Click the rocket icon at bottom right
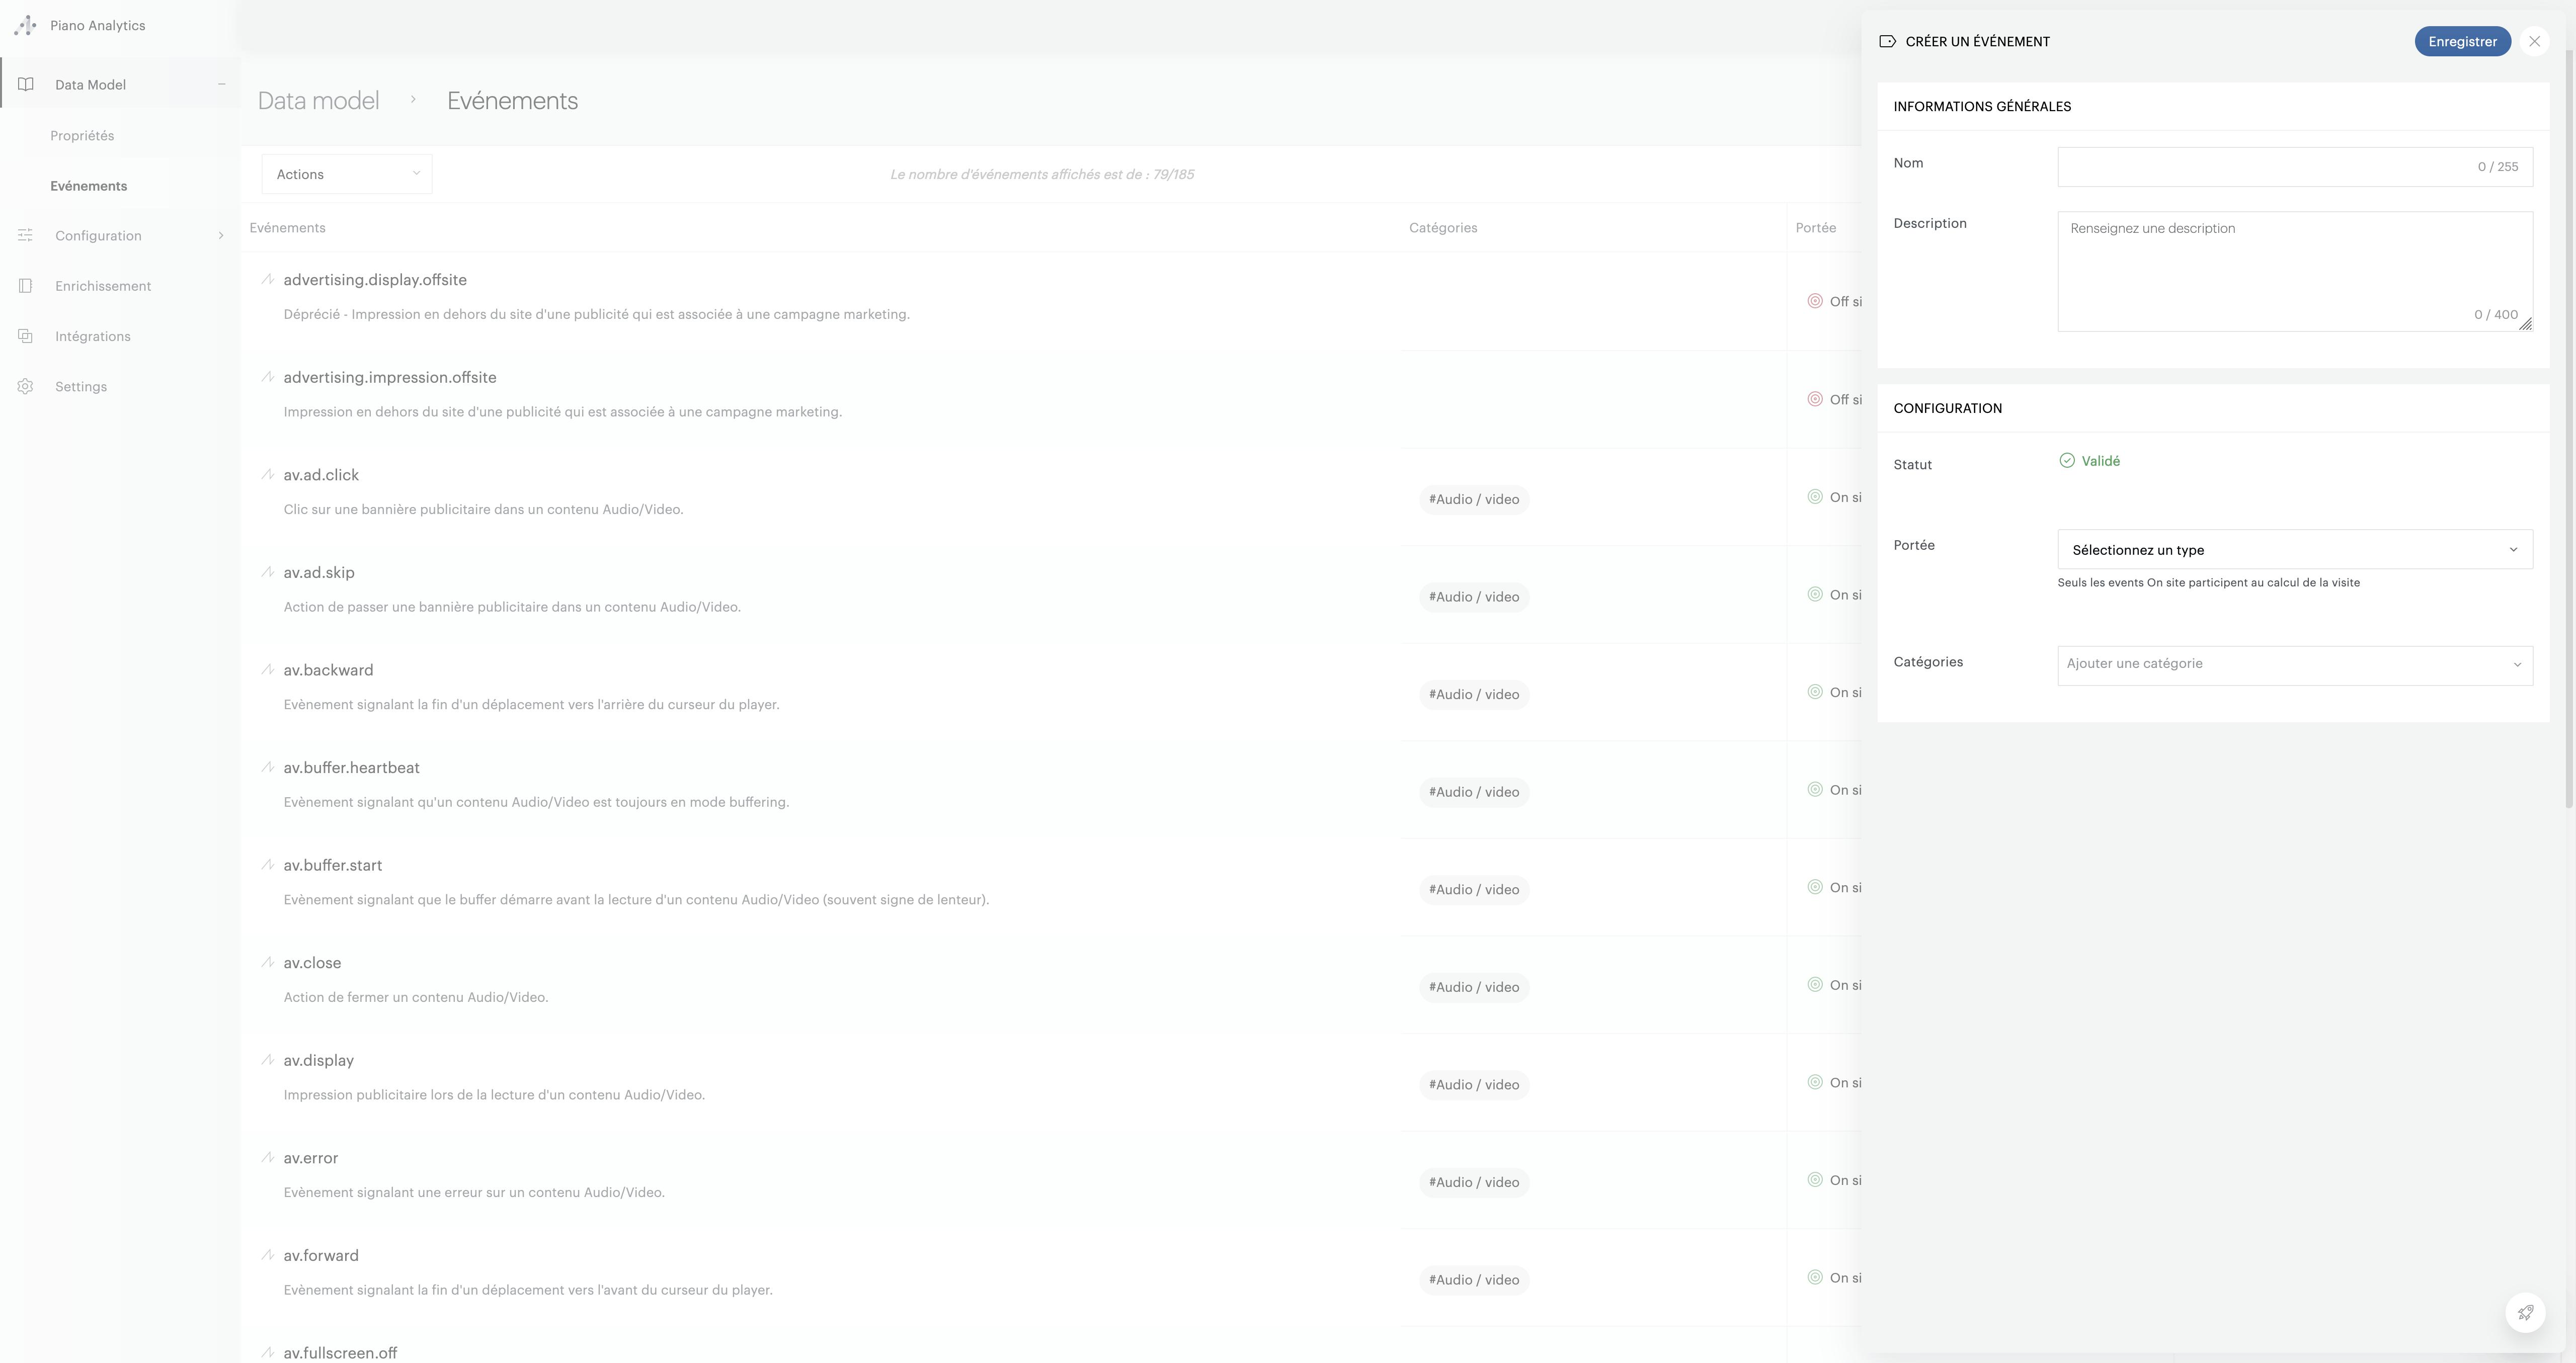The height and width of the screenshot is (1363, 2576). (x=2525, y=1312)
